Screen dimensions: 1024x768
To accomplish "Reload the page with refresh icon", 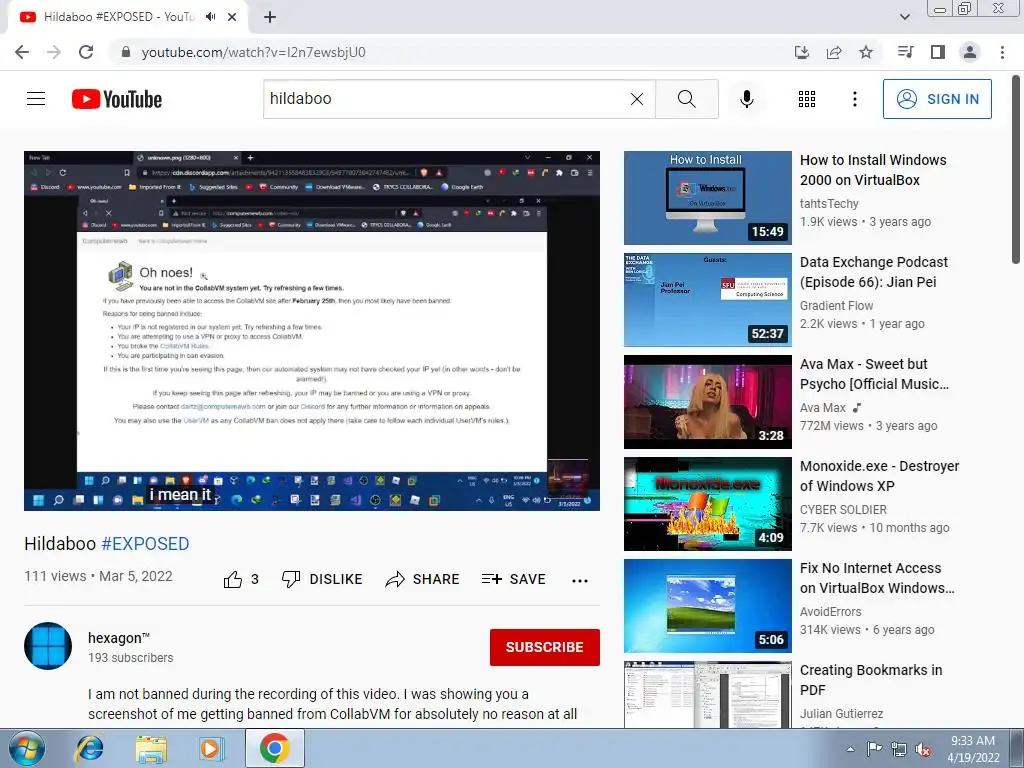I will click(x=86, y=52).
